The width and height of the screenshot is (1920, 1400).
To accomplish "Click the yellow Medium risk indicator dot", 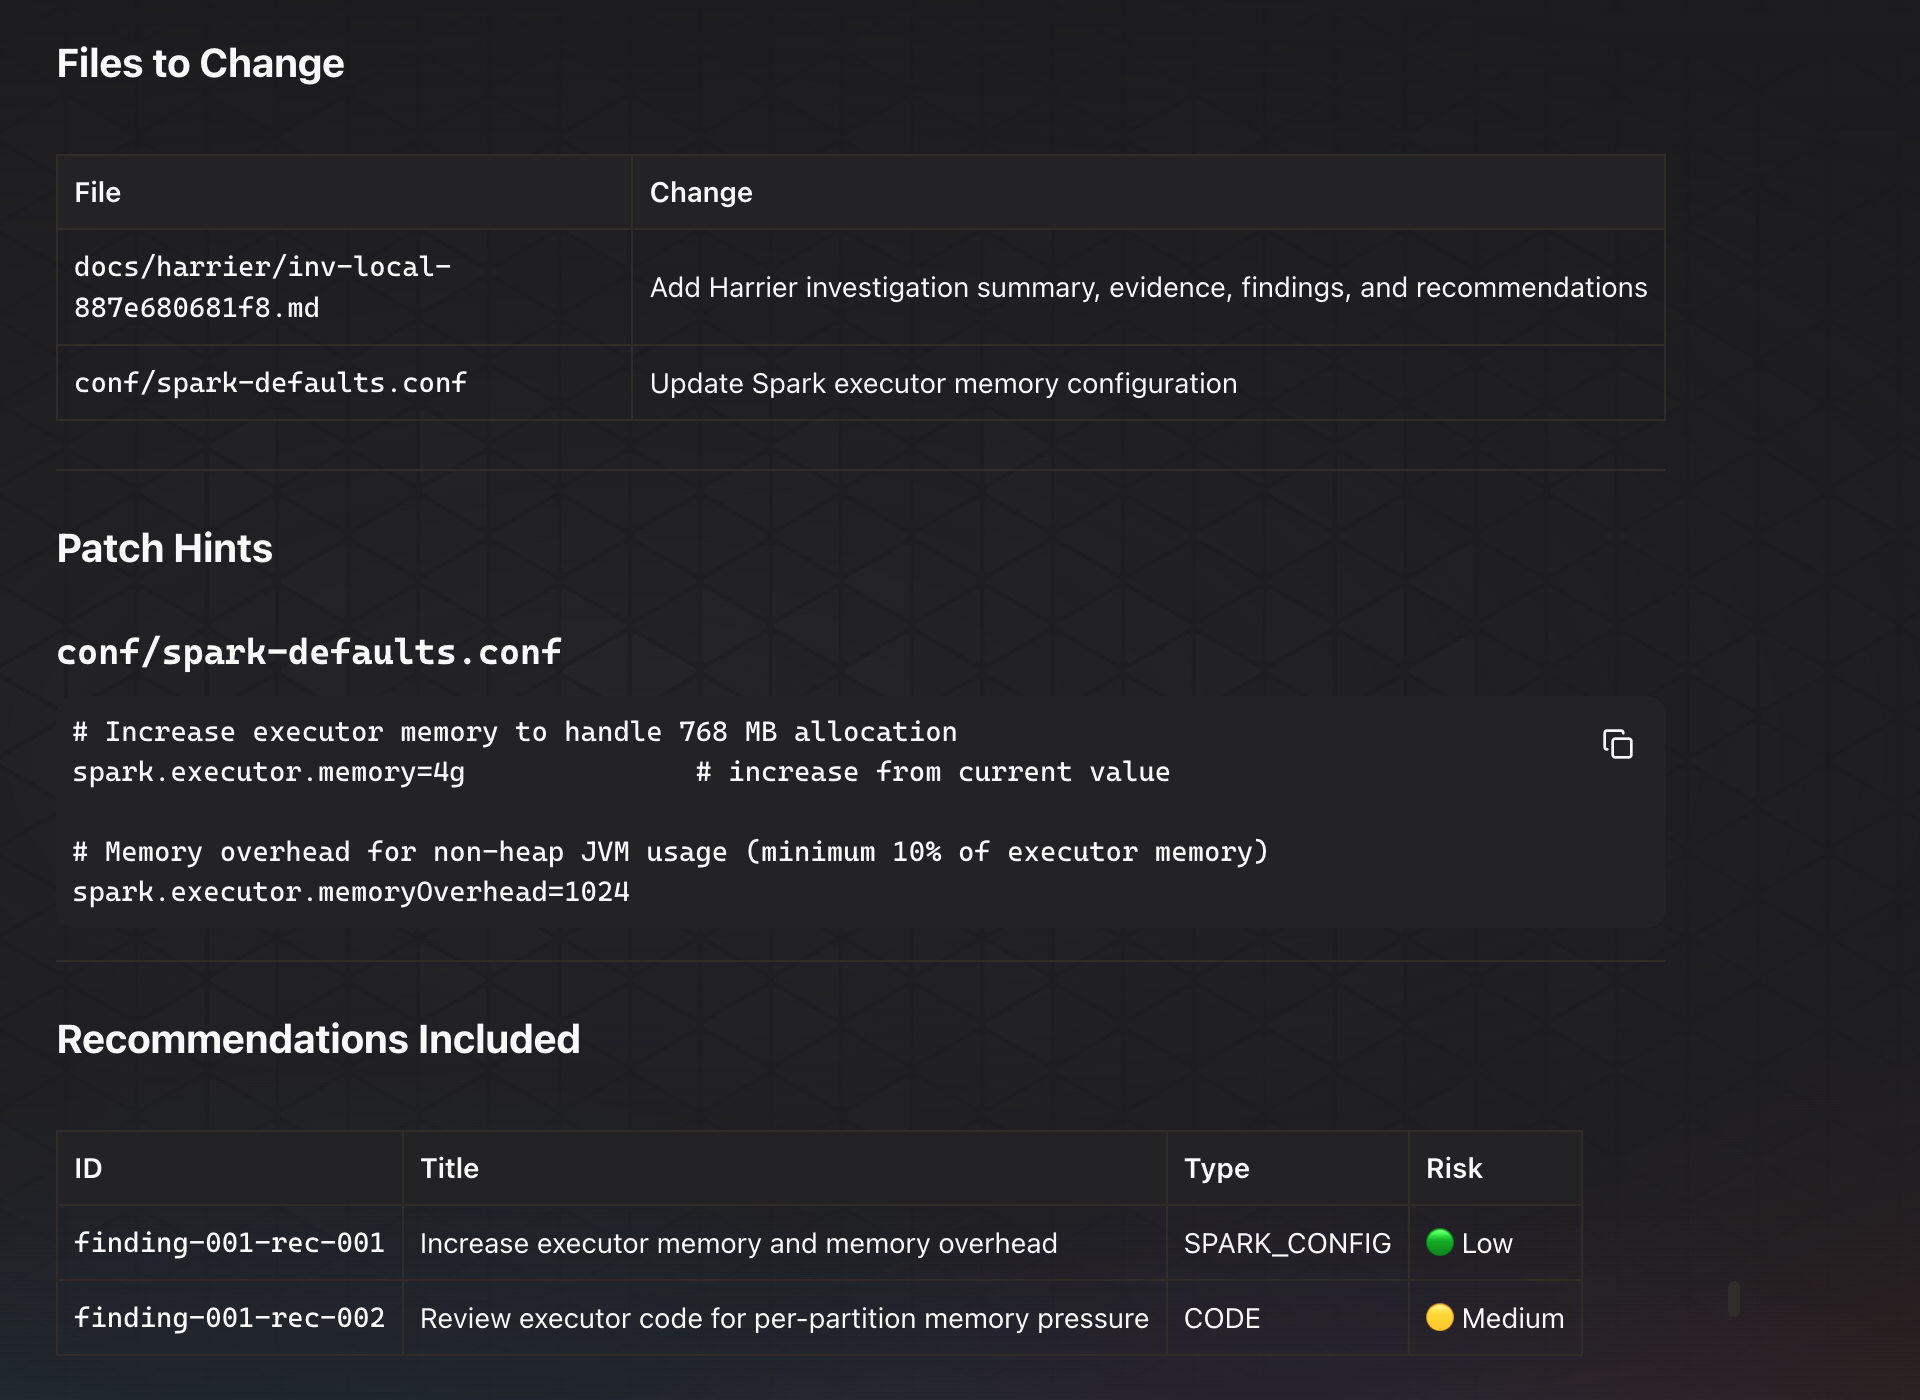I will tap(1439, 1317).
